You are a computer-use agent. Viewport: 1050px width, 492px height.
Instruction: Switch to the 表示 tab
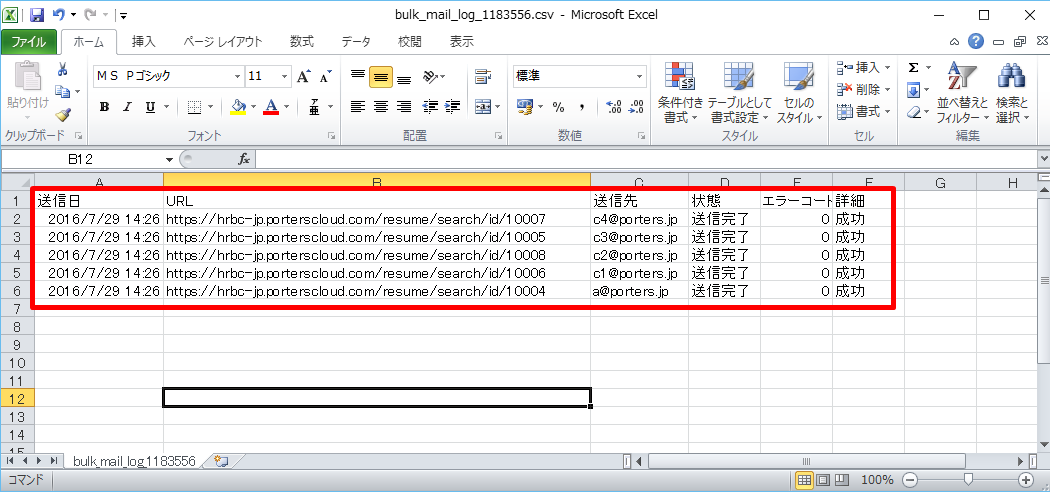(x=461, y=42)
